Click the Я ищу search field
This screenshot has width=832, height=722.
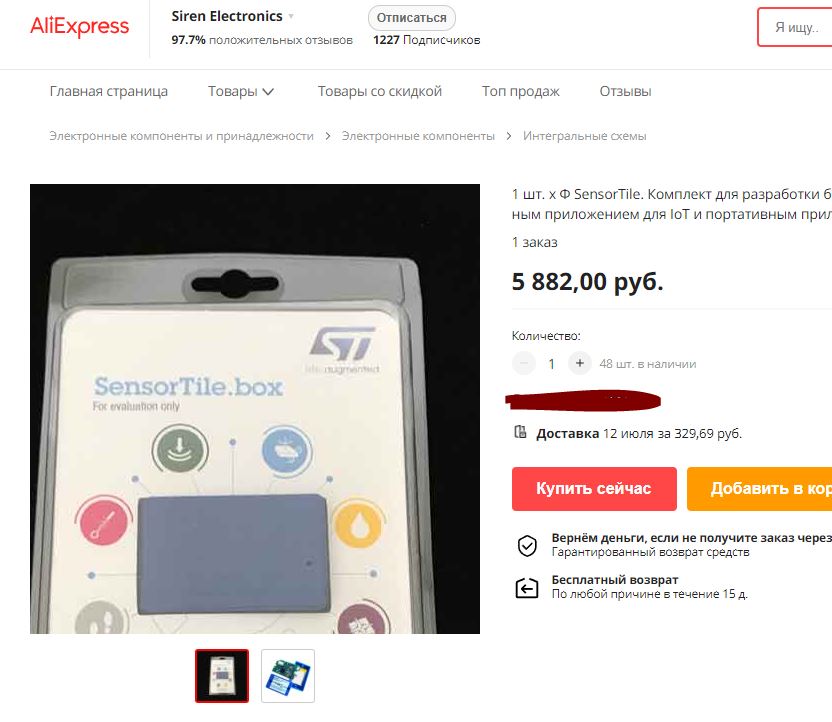[x=795, y=27]
